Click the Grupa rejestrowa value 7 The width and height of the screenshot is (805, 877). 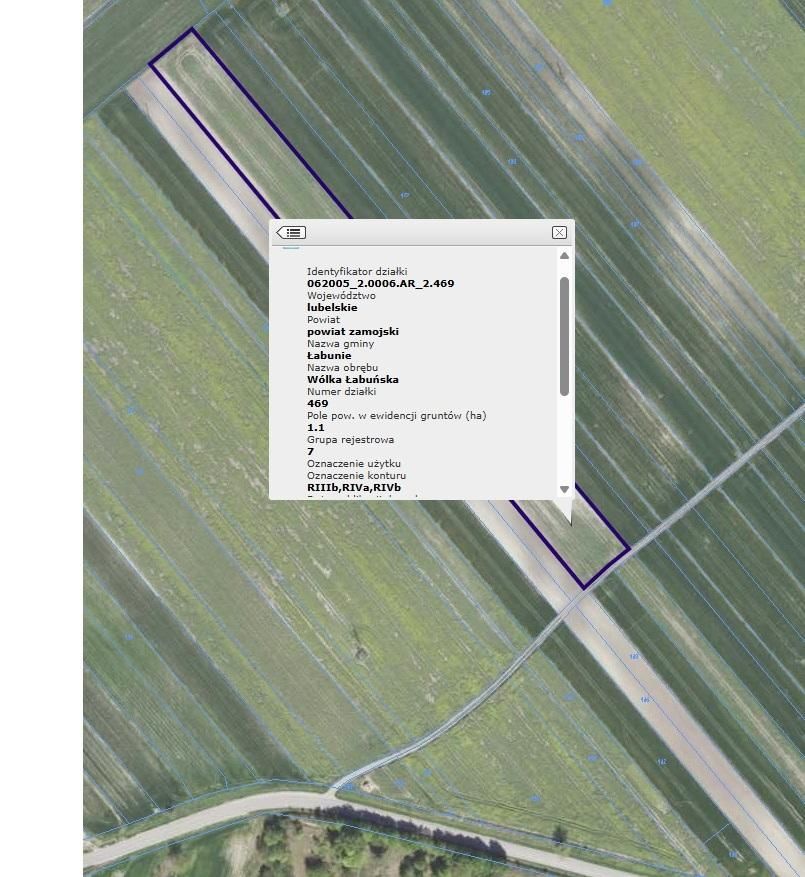[310, 452]
